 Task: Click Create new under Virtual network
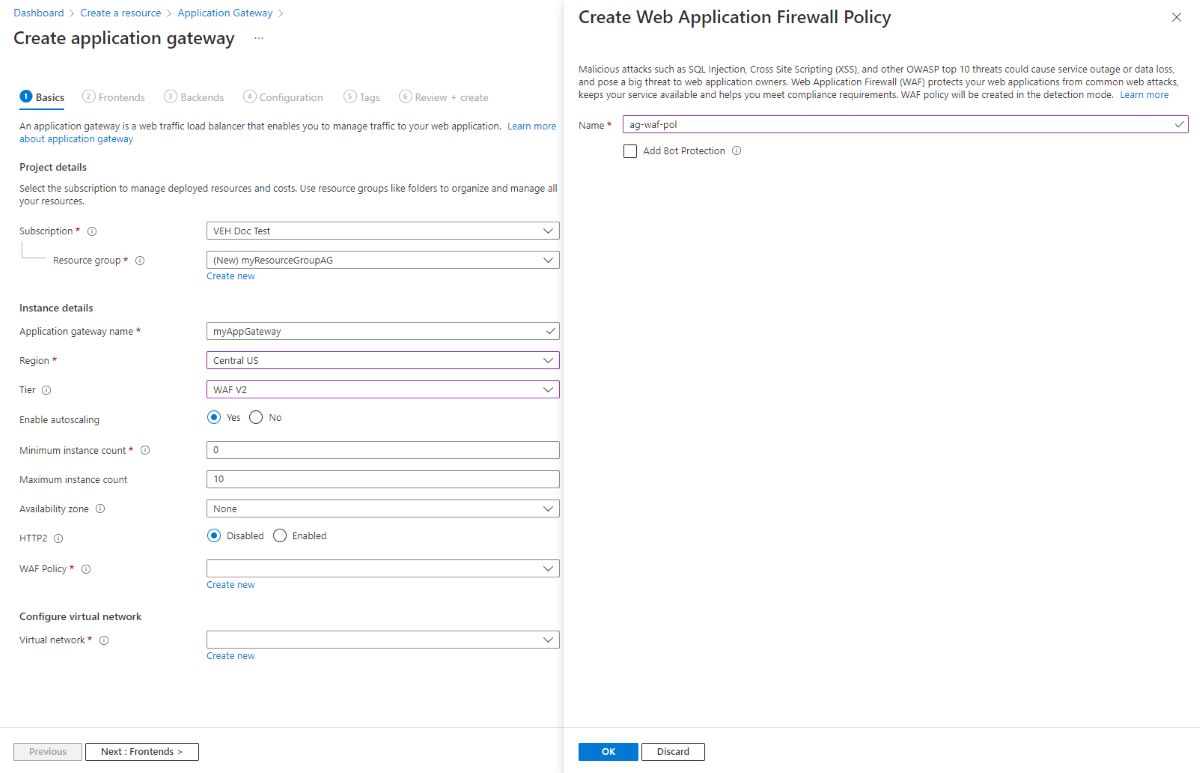[230, 655]
